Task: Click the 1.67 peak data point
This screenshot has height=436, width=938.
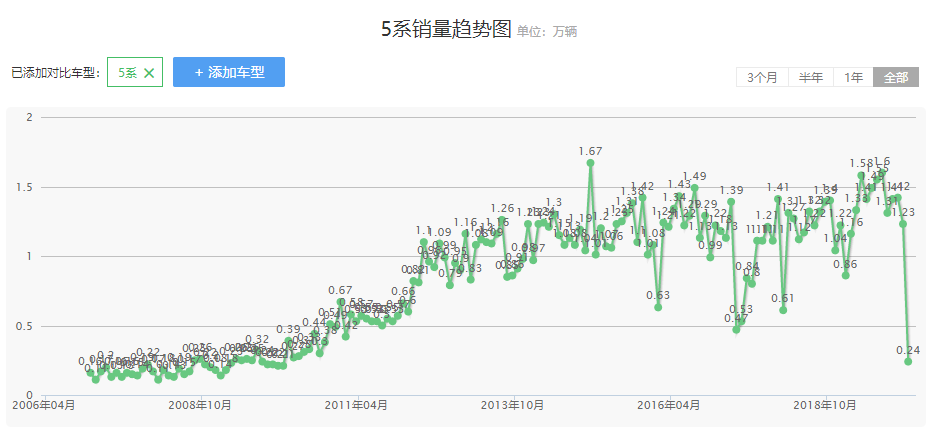Action: tap(590, 163)
